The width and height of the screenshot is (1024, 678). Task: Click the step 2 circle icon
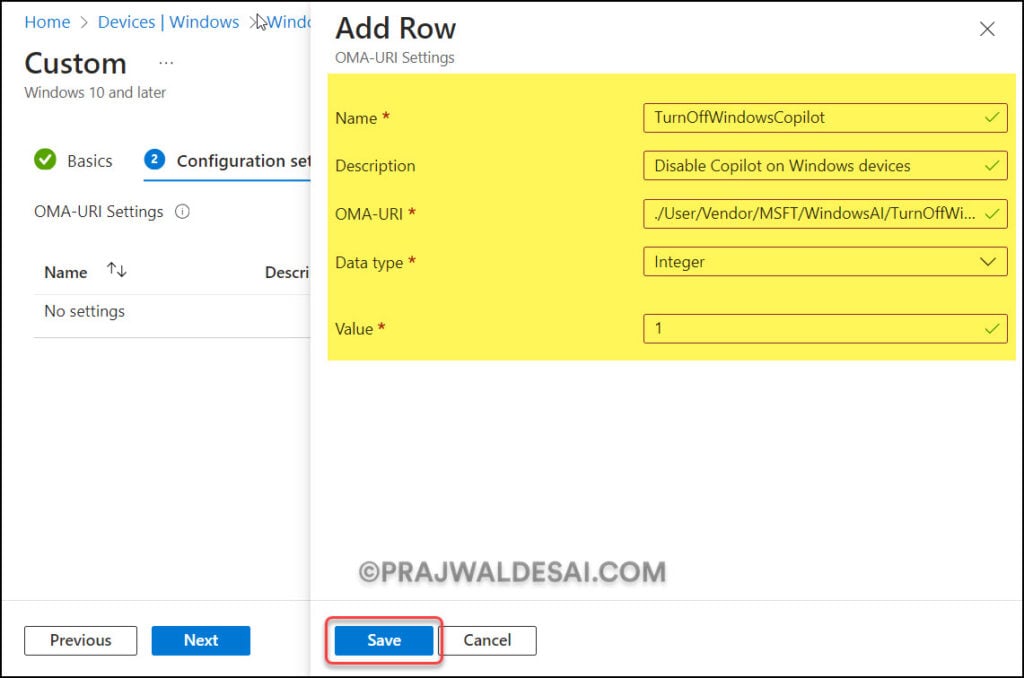tap(154, 159)
